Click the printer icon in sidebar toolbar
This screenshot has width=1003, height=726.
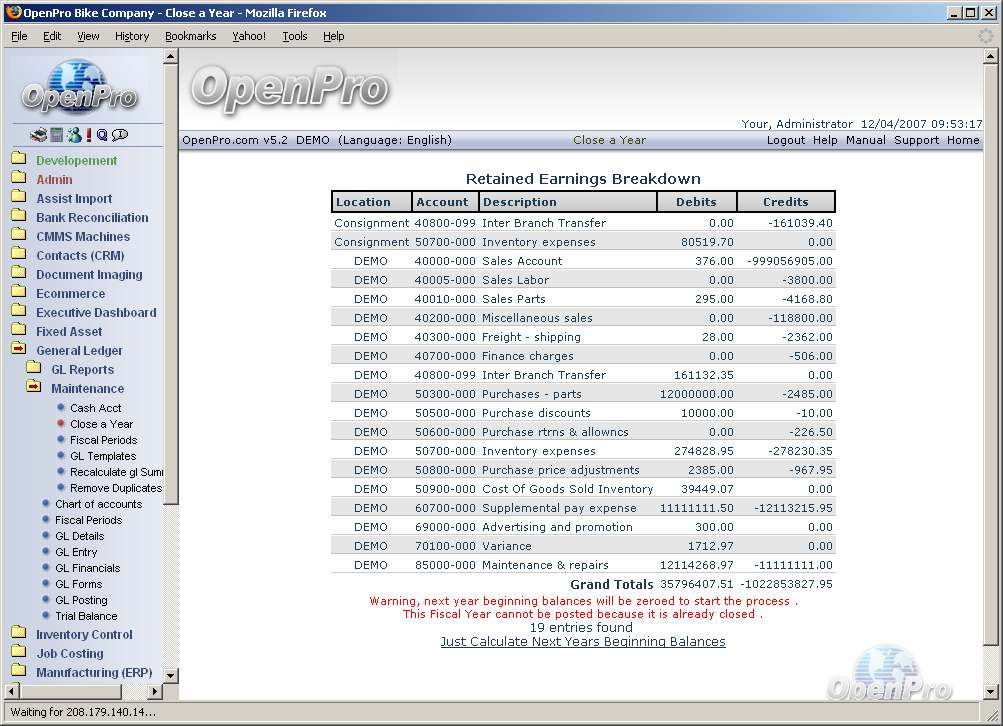pyautogui.click(x=38, y=135)
